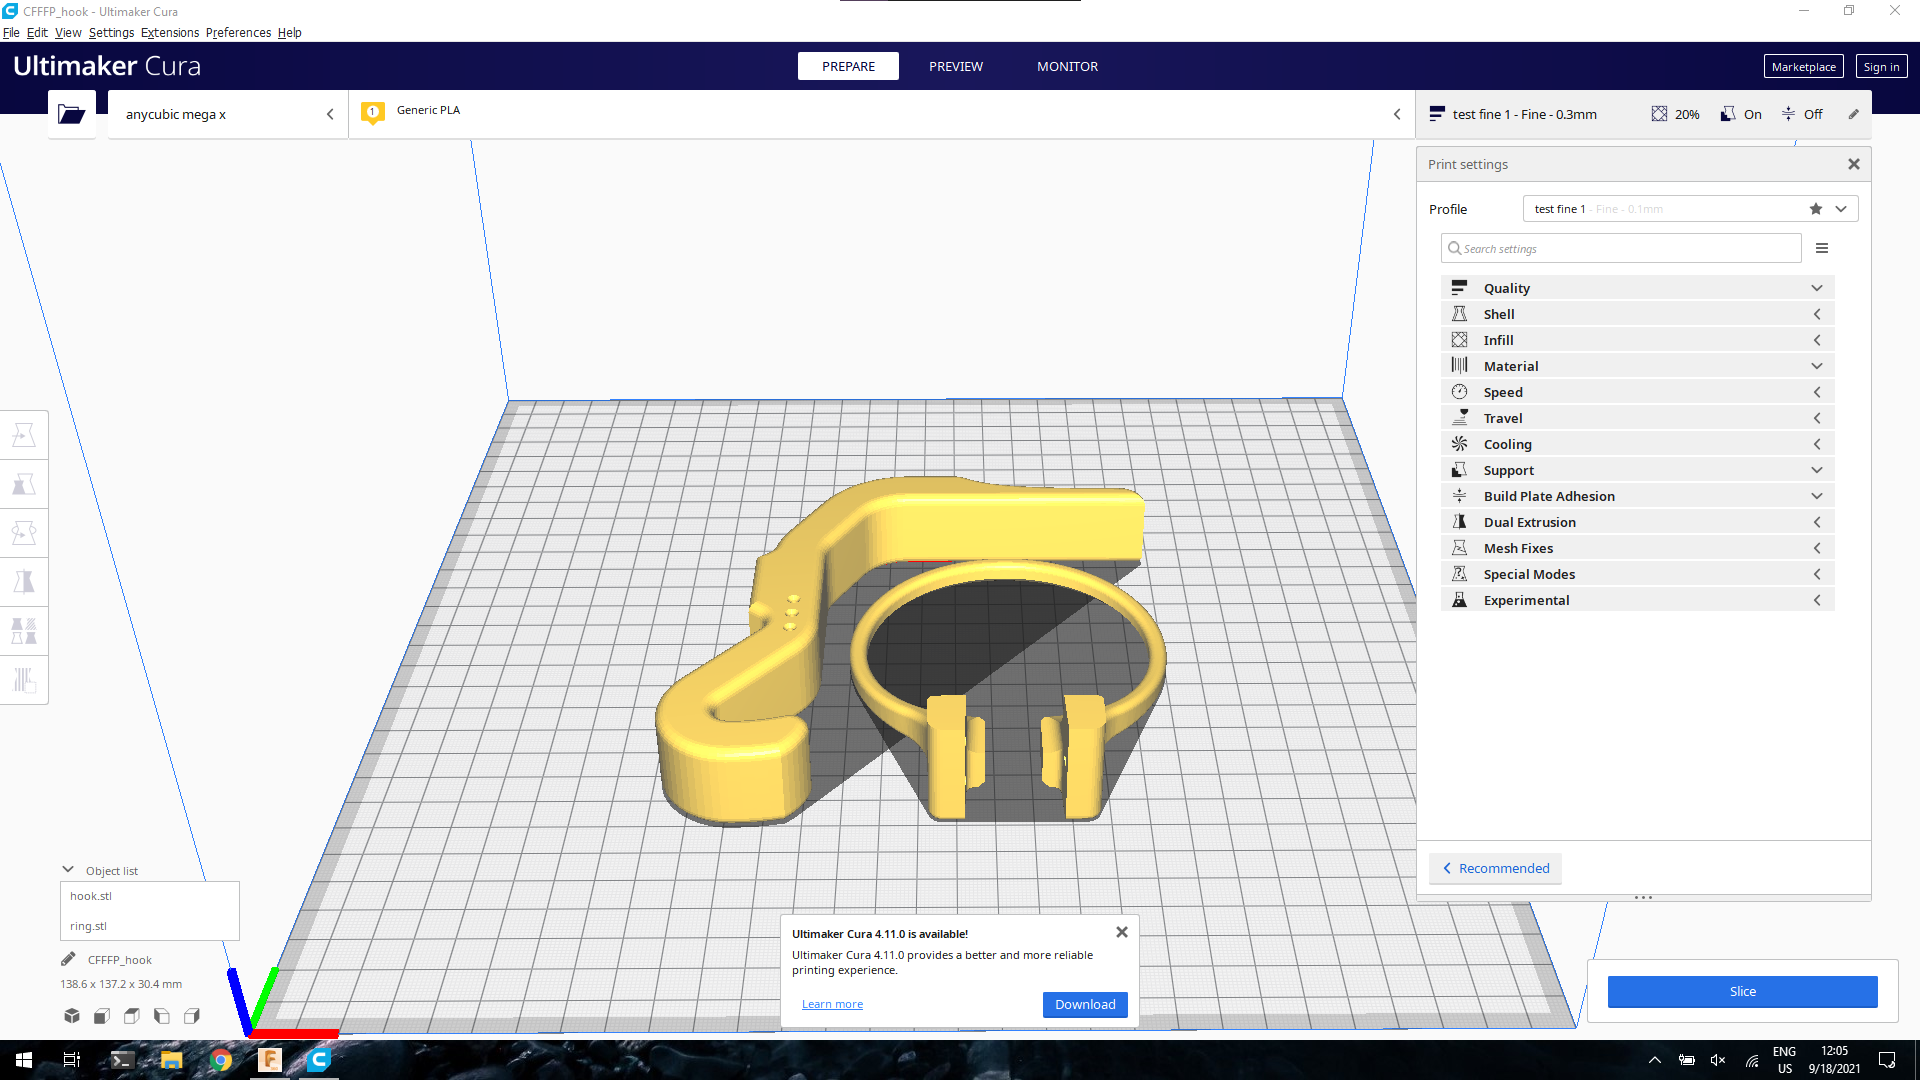The width and height of the screenshot is (1920, 1080).
Task: Click the adhesion Off icon in header
Action: point(1788,114)
